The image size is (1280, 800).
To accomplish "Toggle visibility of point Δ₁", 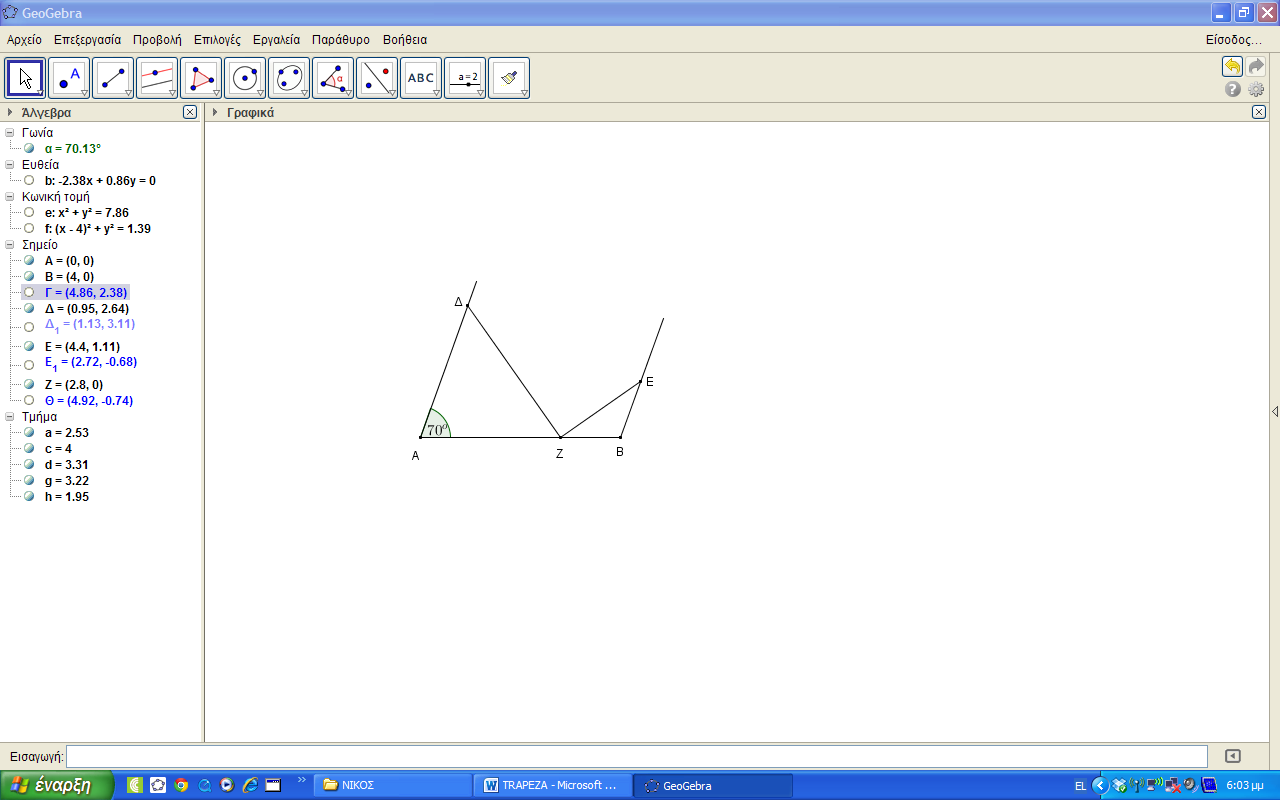I will [x=29, y=326].
